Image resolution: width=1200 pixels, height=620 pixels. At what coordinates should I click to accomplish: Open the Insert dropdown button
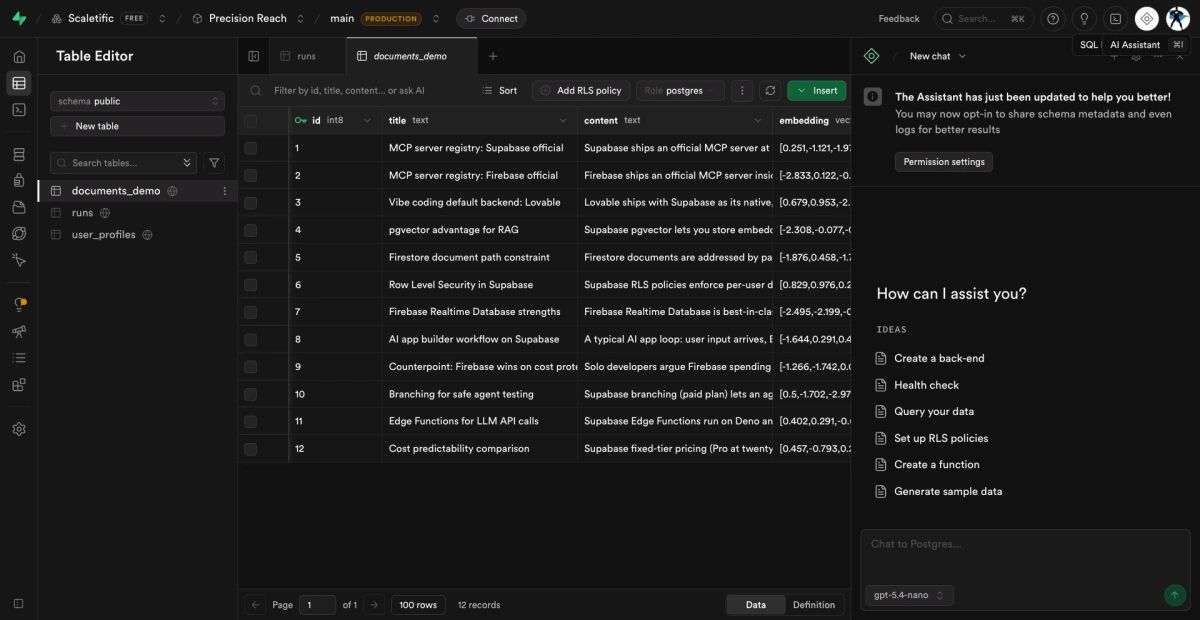[x=817, y=90]
